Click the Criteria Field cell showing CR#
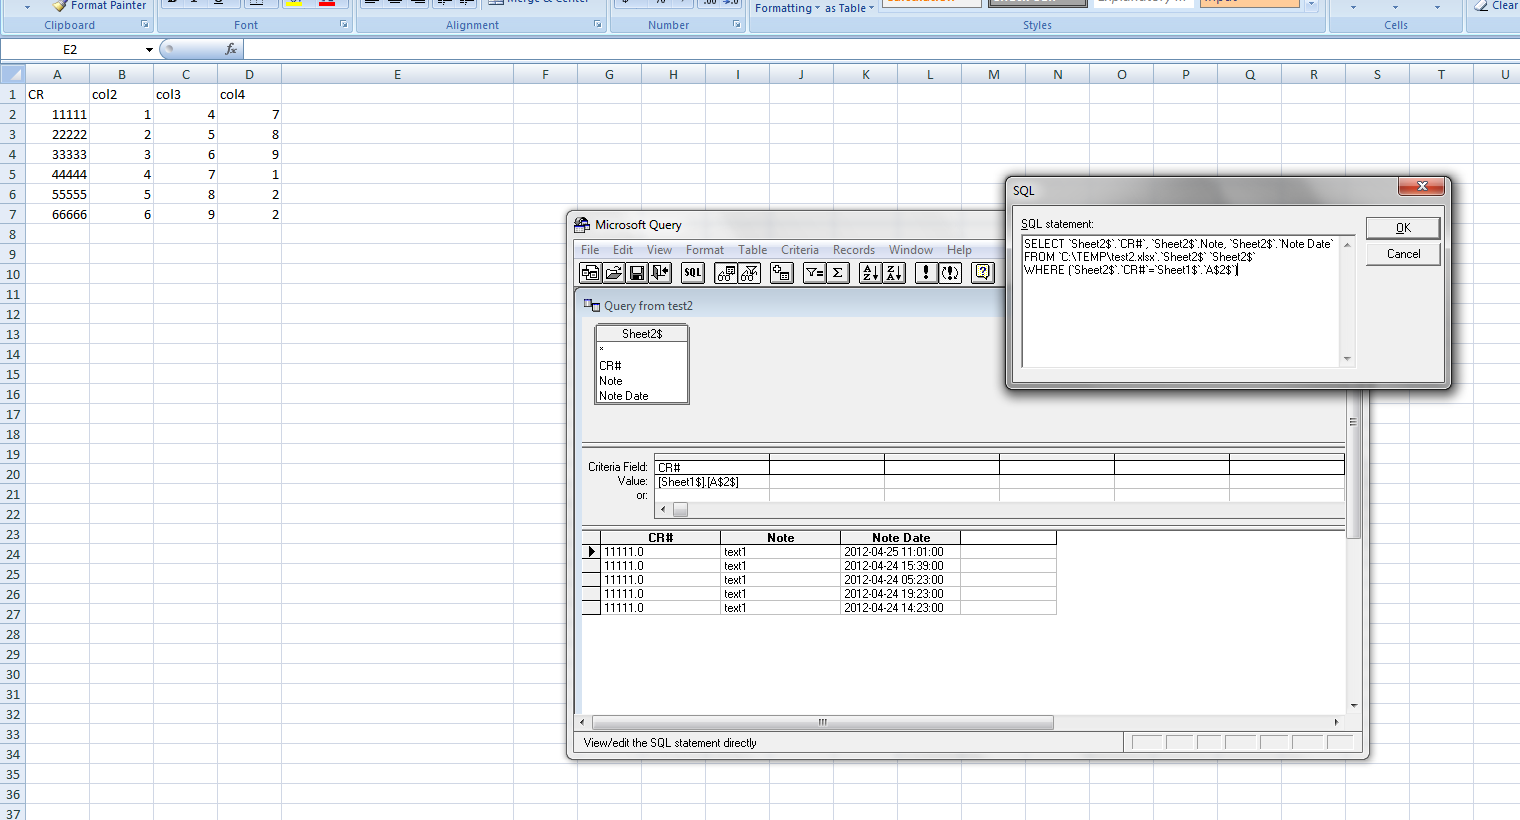1520x820 pixels. (x=710, y=466)
